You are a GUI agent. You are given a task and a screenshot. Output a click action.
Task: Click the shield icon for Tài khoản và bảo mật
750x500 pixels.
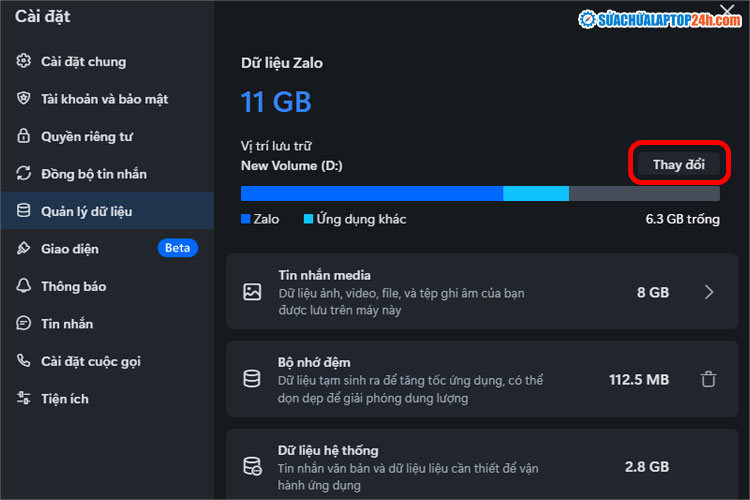pyautogui.click(x=24, y=99)
